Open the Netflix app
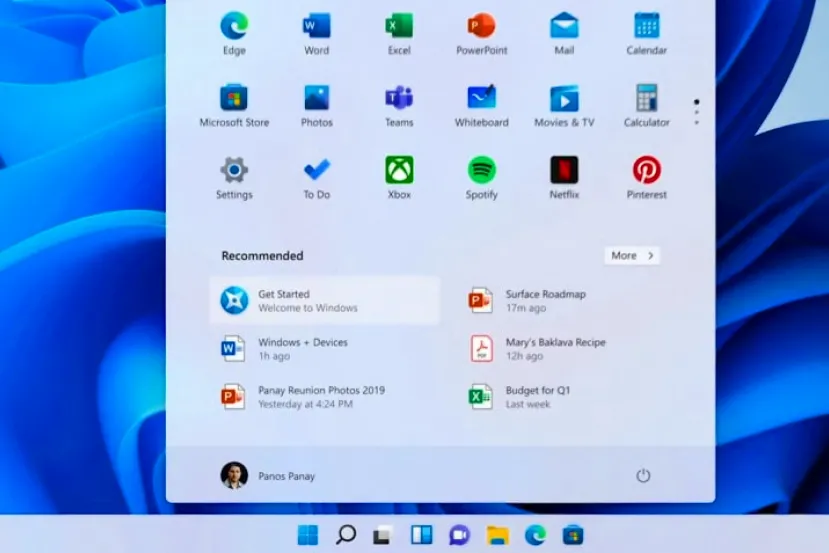The width and height of the screenshot is (829, 553). pos(564,178)
